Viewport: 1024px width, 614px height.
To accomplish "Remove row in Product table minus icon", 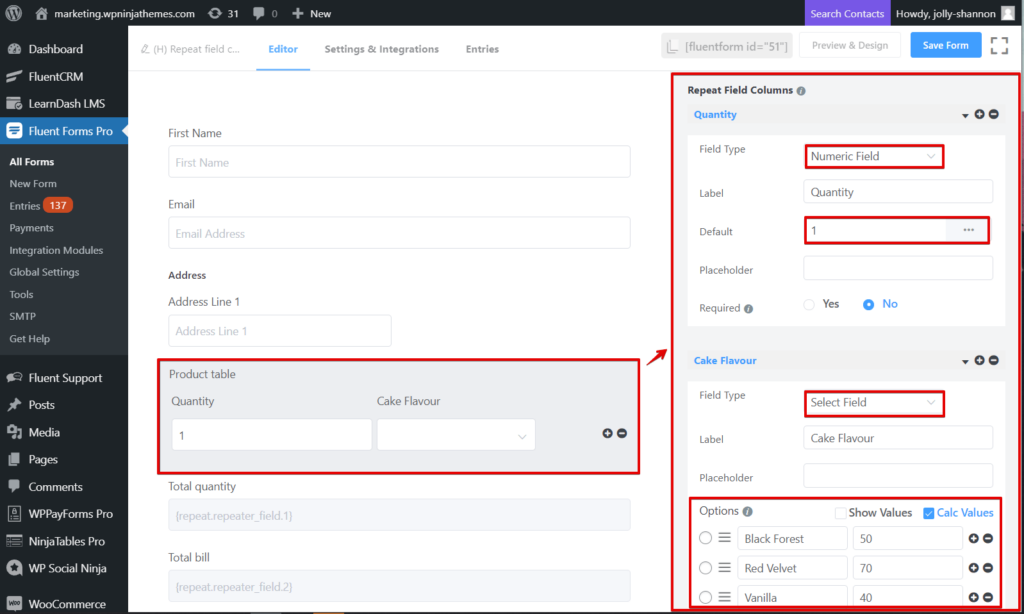I will click(622, 433).
